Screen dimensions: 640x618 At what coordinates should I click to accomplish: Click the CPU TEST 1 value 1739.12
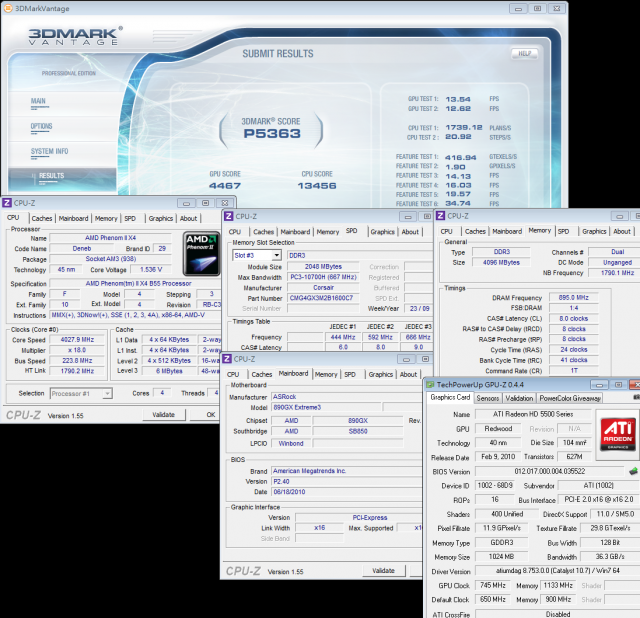pyautogui.click(x=464, y=128)
